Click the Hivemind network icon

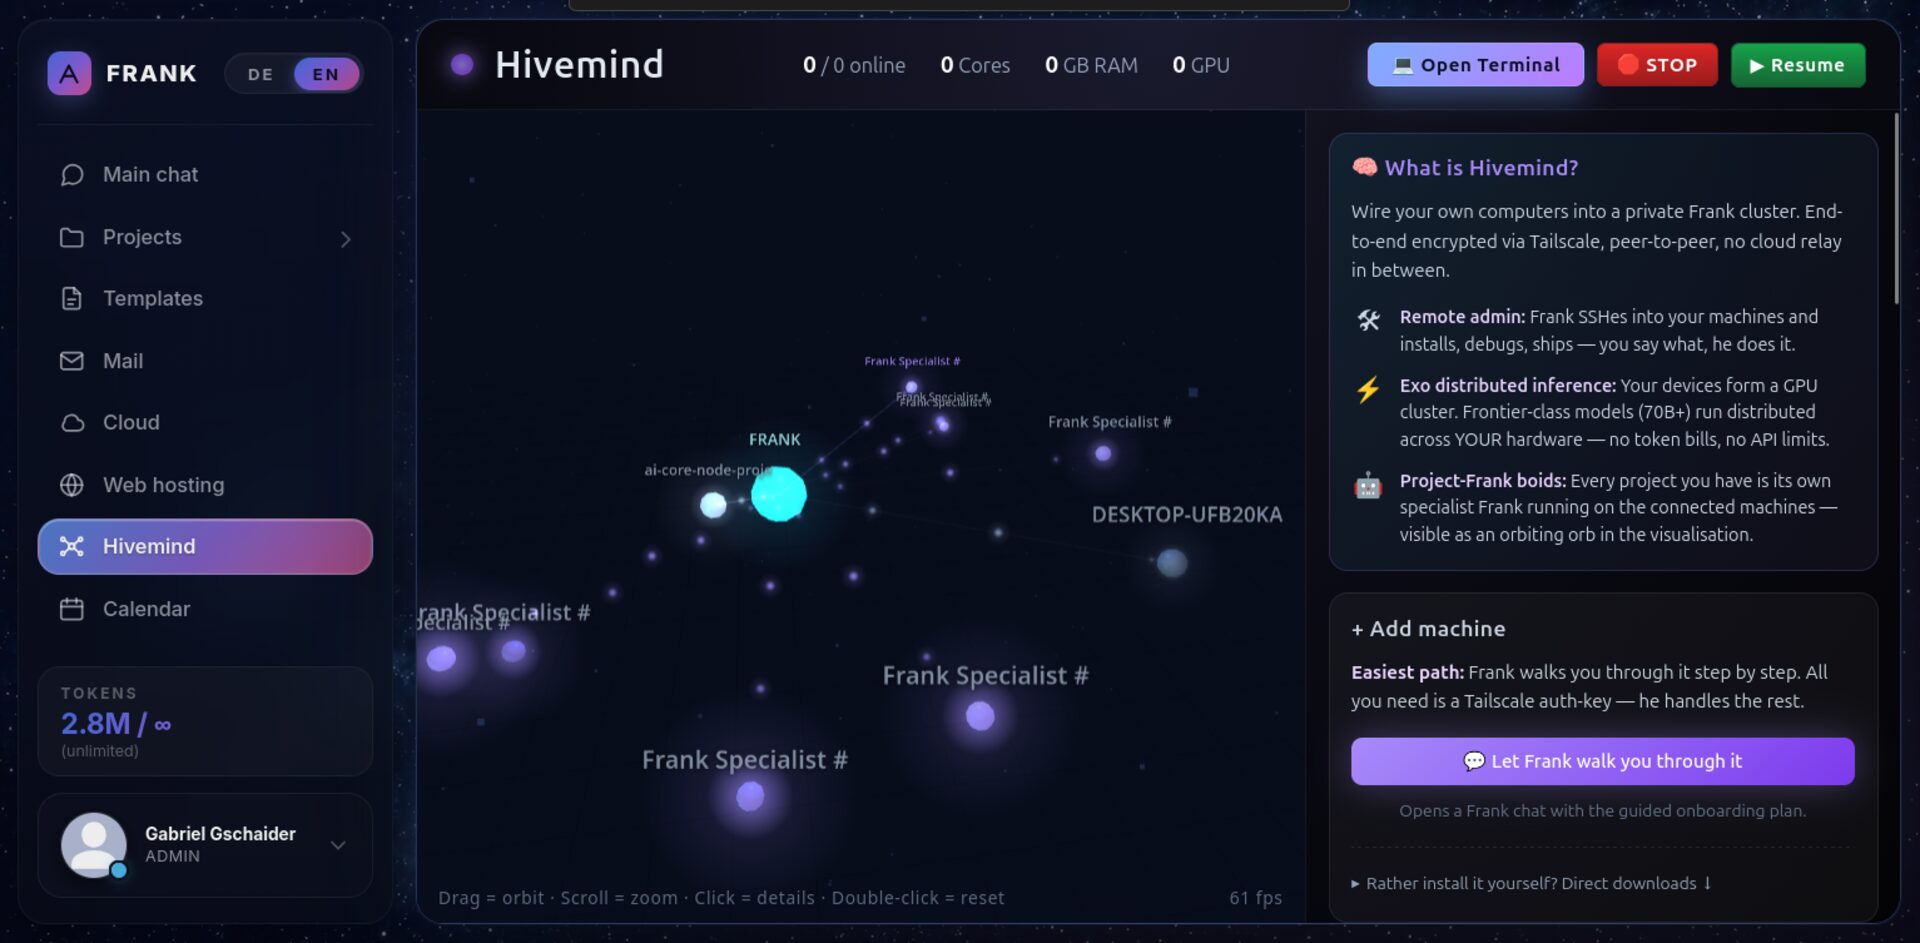point(72,546)
